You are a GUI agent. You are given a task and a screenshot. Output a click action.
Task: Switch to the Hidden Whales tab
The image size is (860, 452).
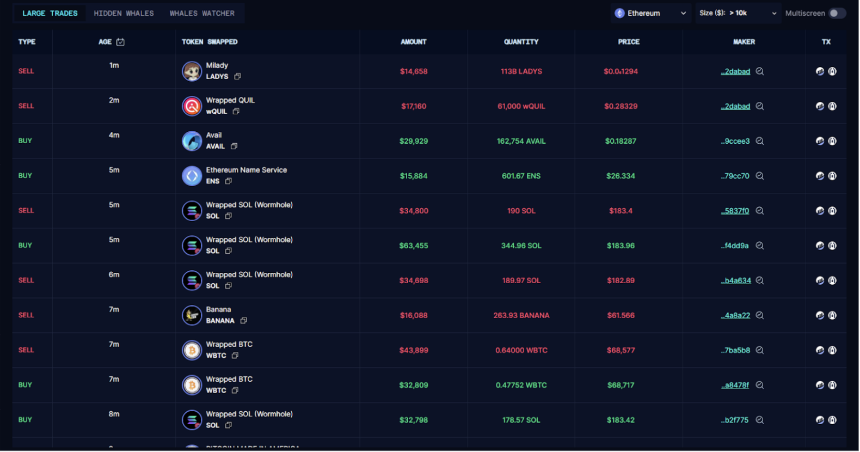pos(124,13)
